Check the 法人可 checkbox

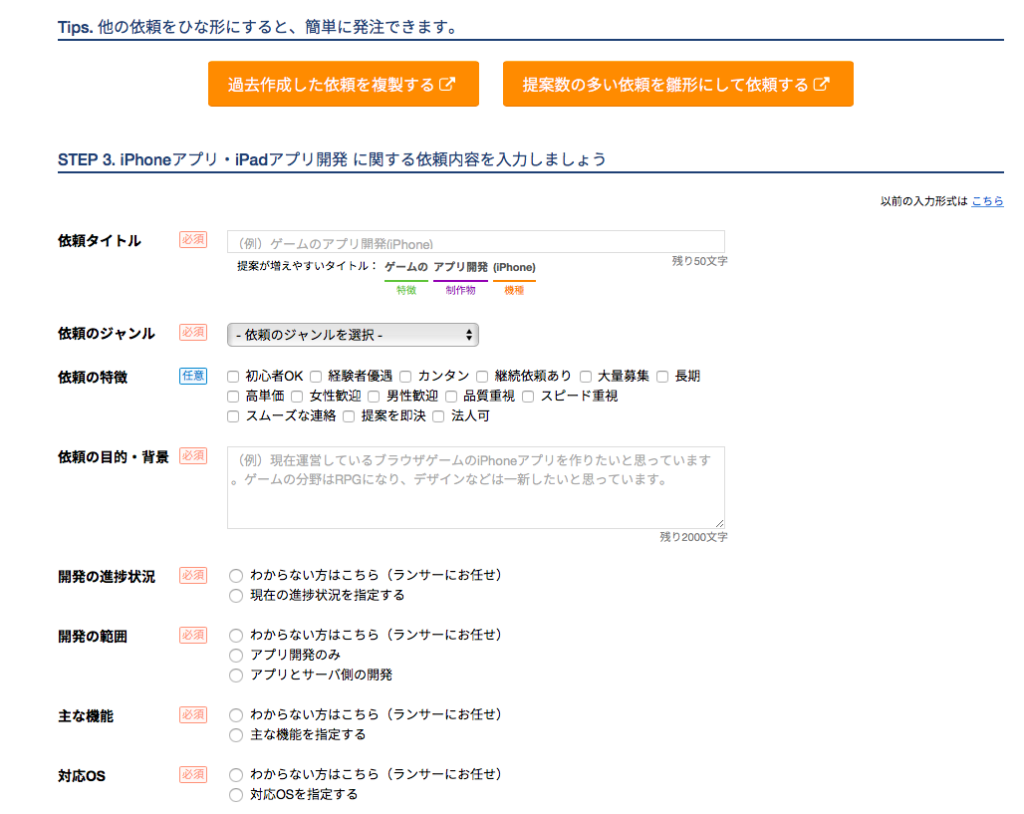439,416
